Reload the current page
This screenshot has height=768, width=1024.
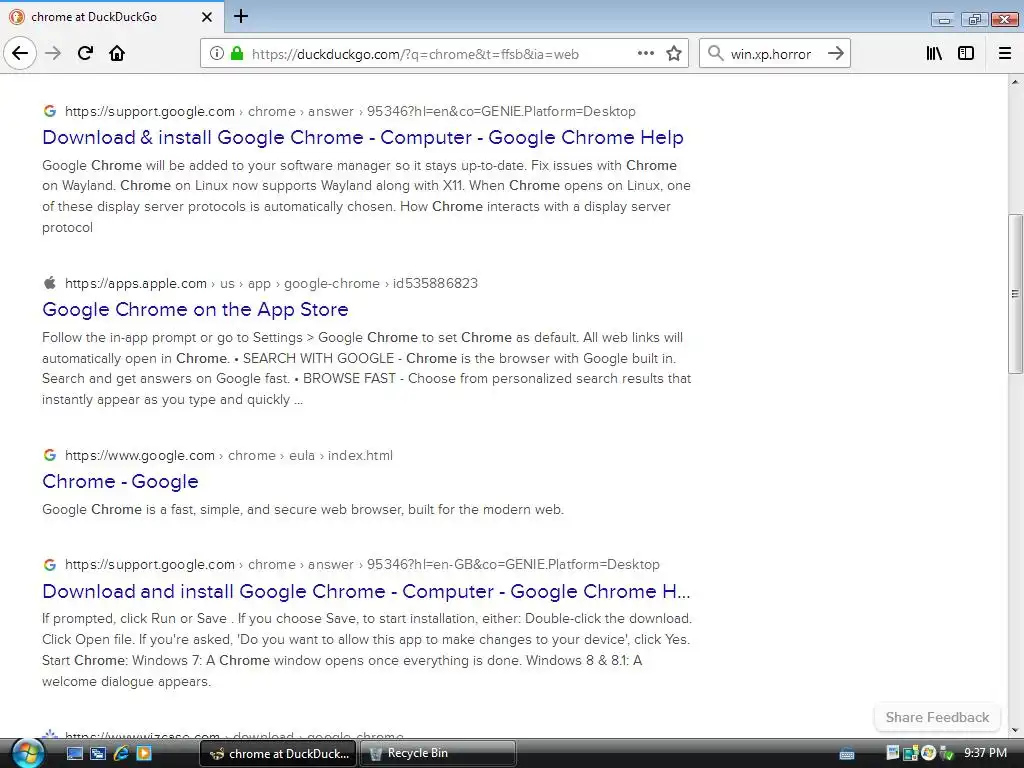pos(85,53)
